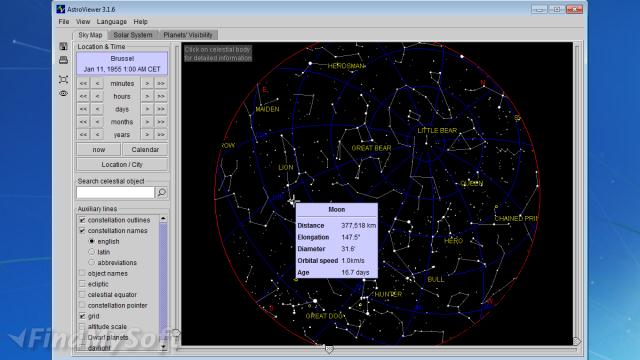Viewport: 640px width, 360px height.
Task: Enable ecliptic line checkbox
Action: click(82, 284)
